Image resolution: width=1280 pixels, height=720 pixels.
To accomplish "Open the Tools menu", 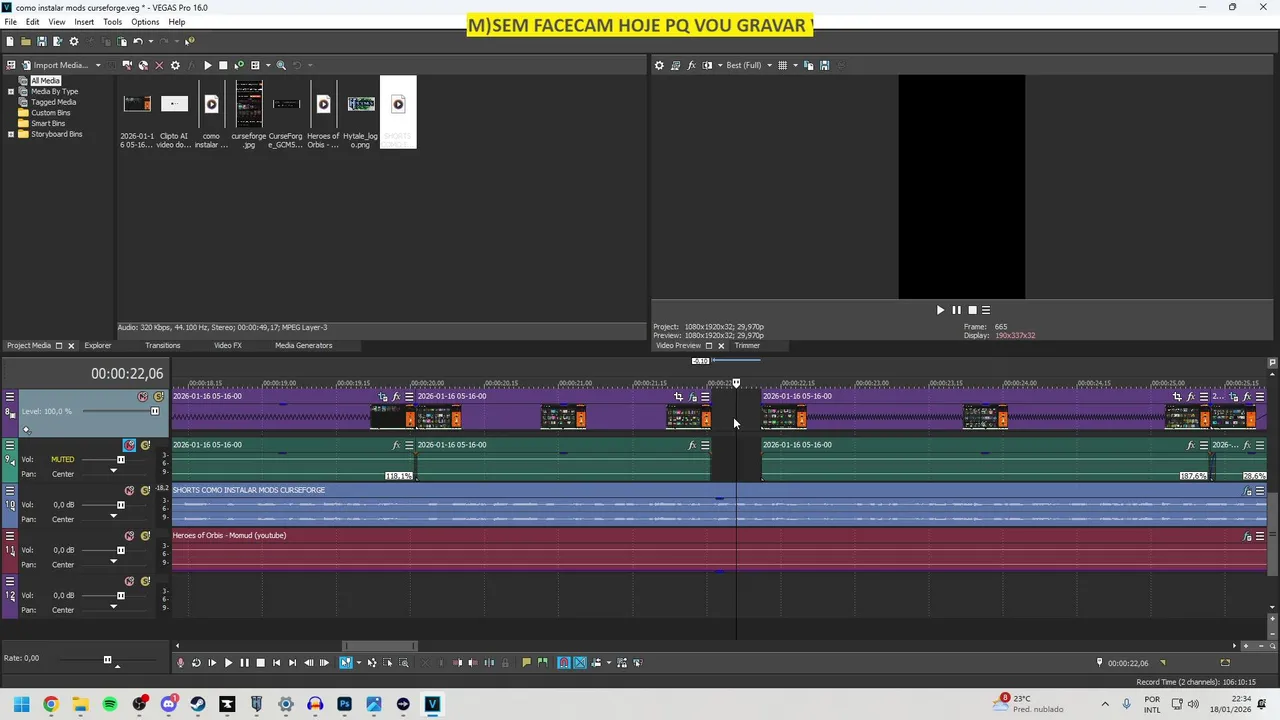I will click(x=112, y=21).
